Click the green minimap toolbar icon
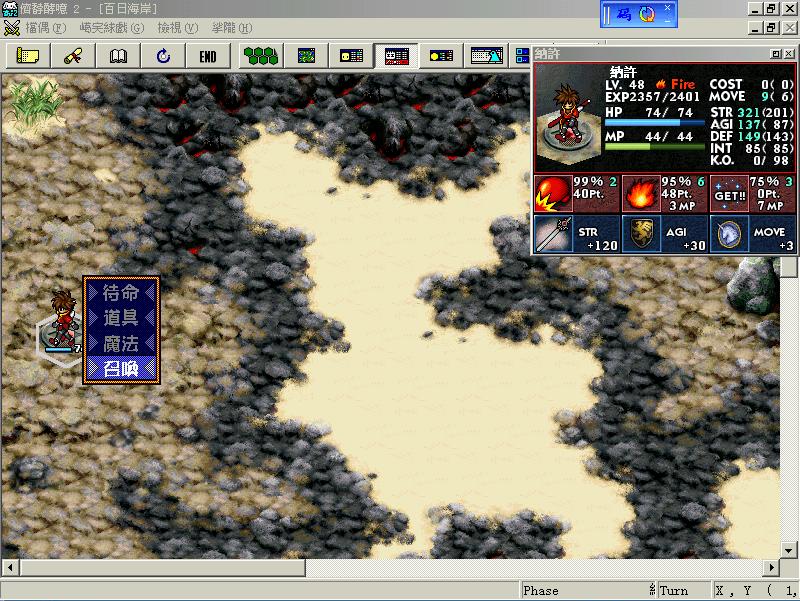800x601 pixels. click(306, 56)
